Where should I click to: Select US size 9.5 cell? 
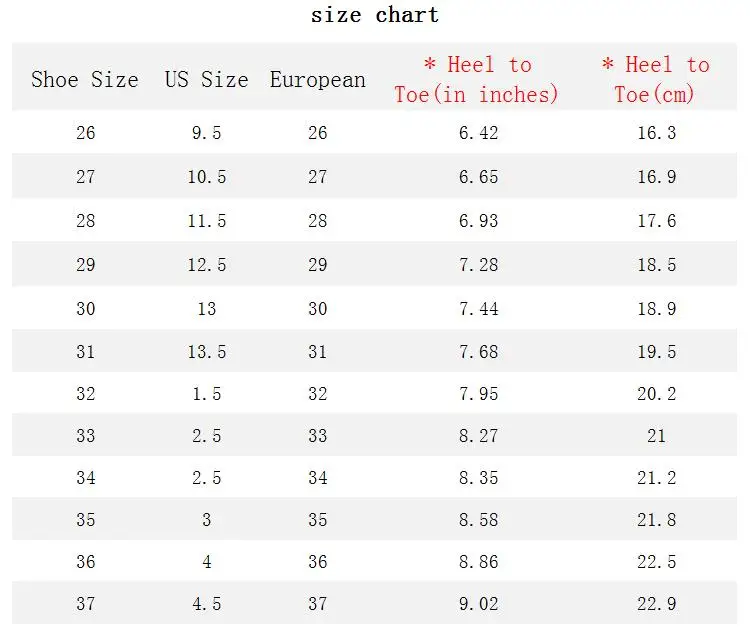tap(206, 133)
